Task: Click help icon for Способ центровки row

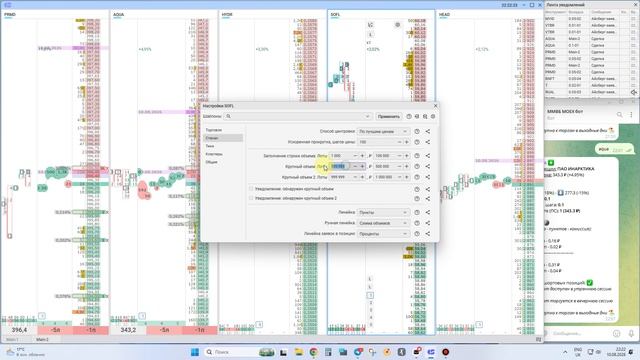Action: (417, 131)
